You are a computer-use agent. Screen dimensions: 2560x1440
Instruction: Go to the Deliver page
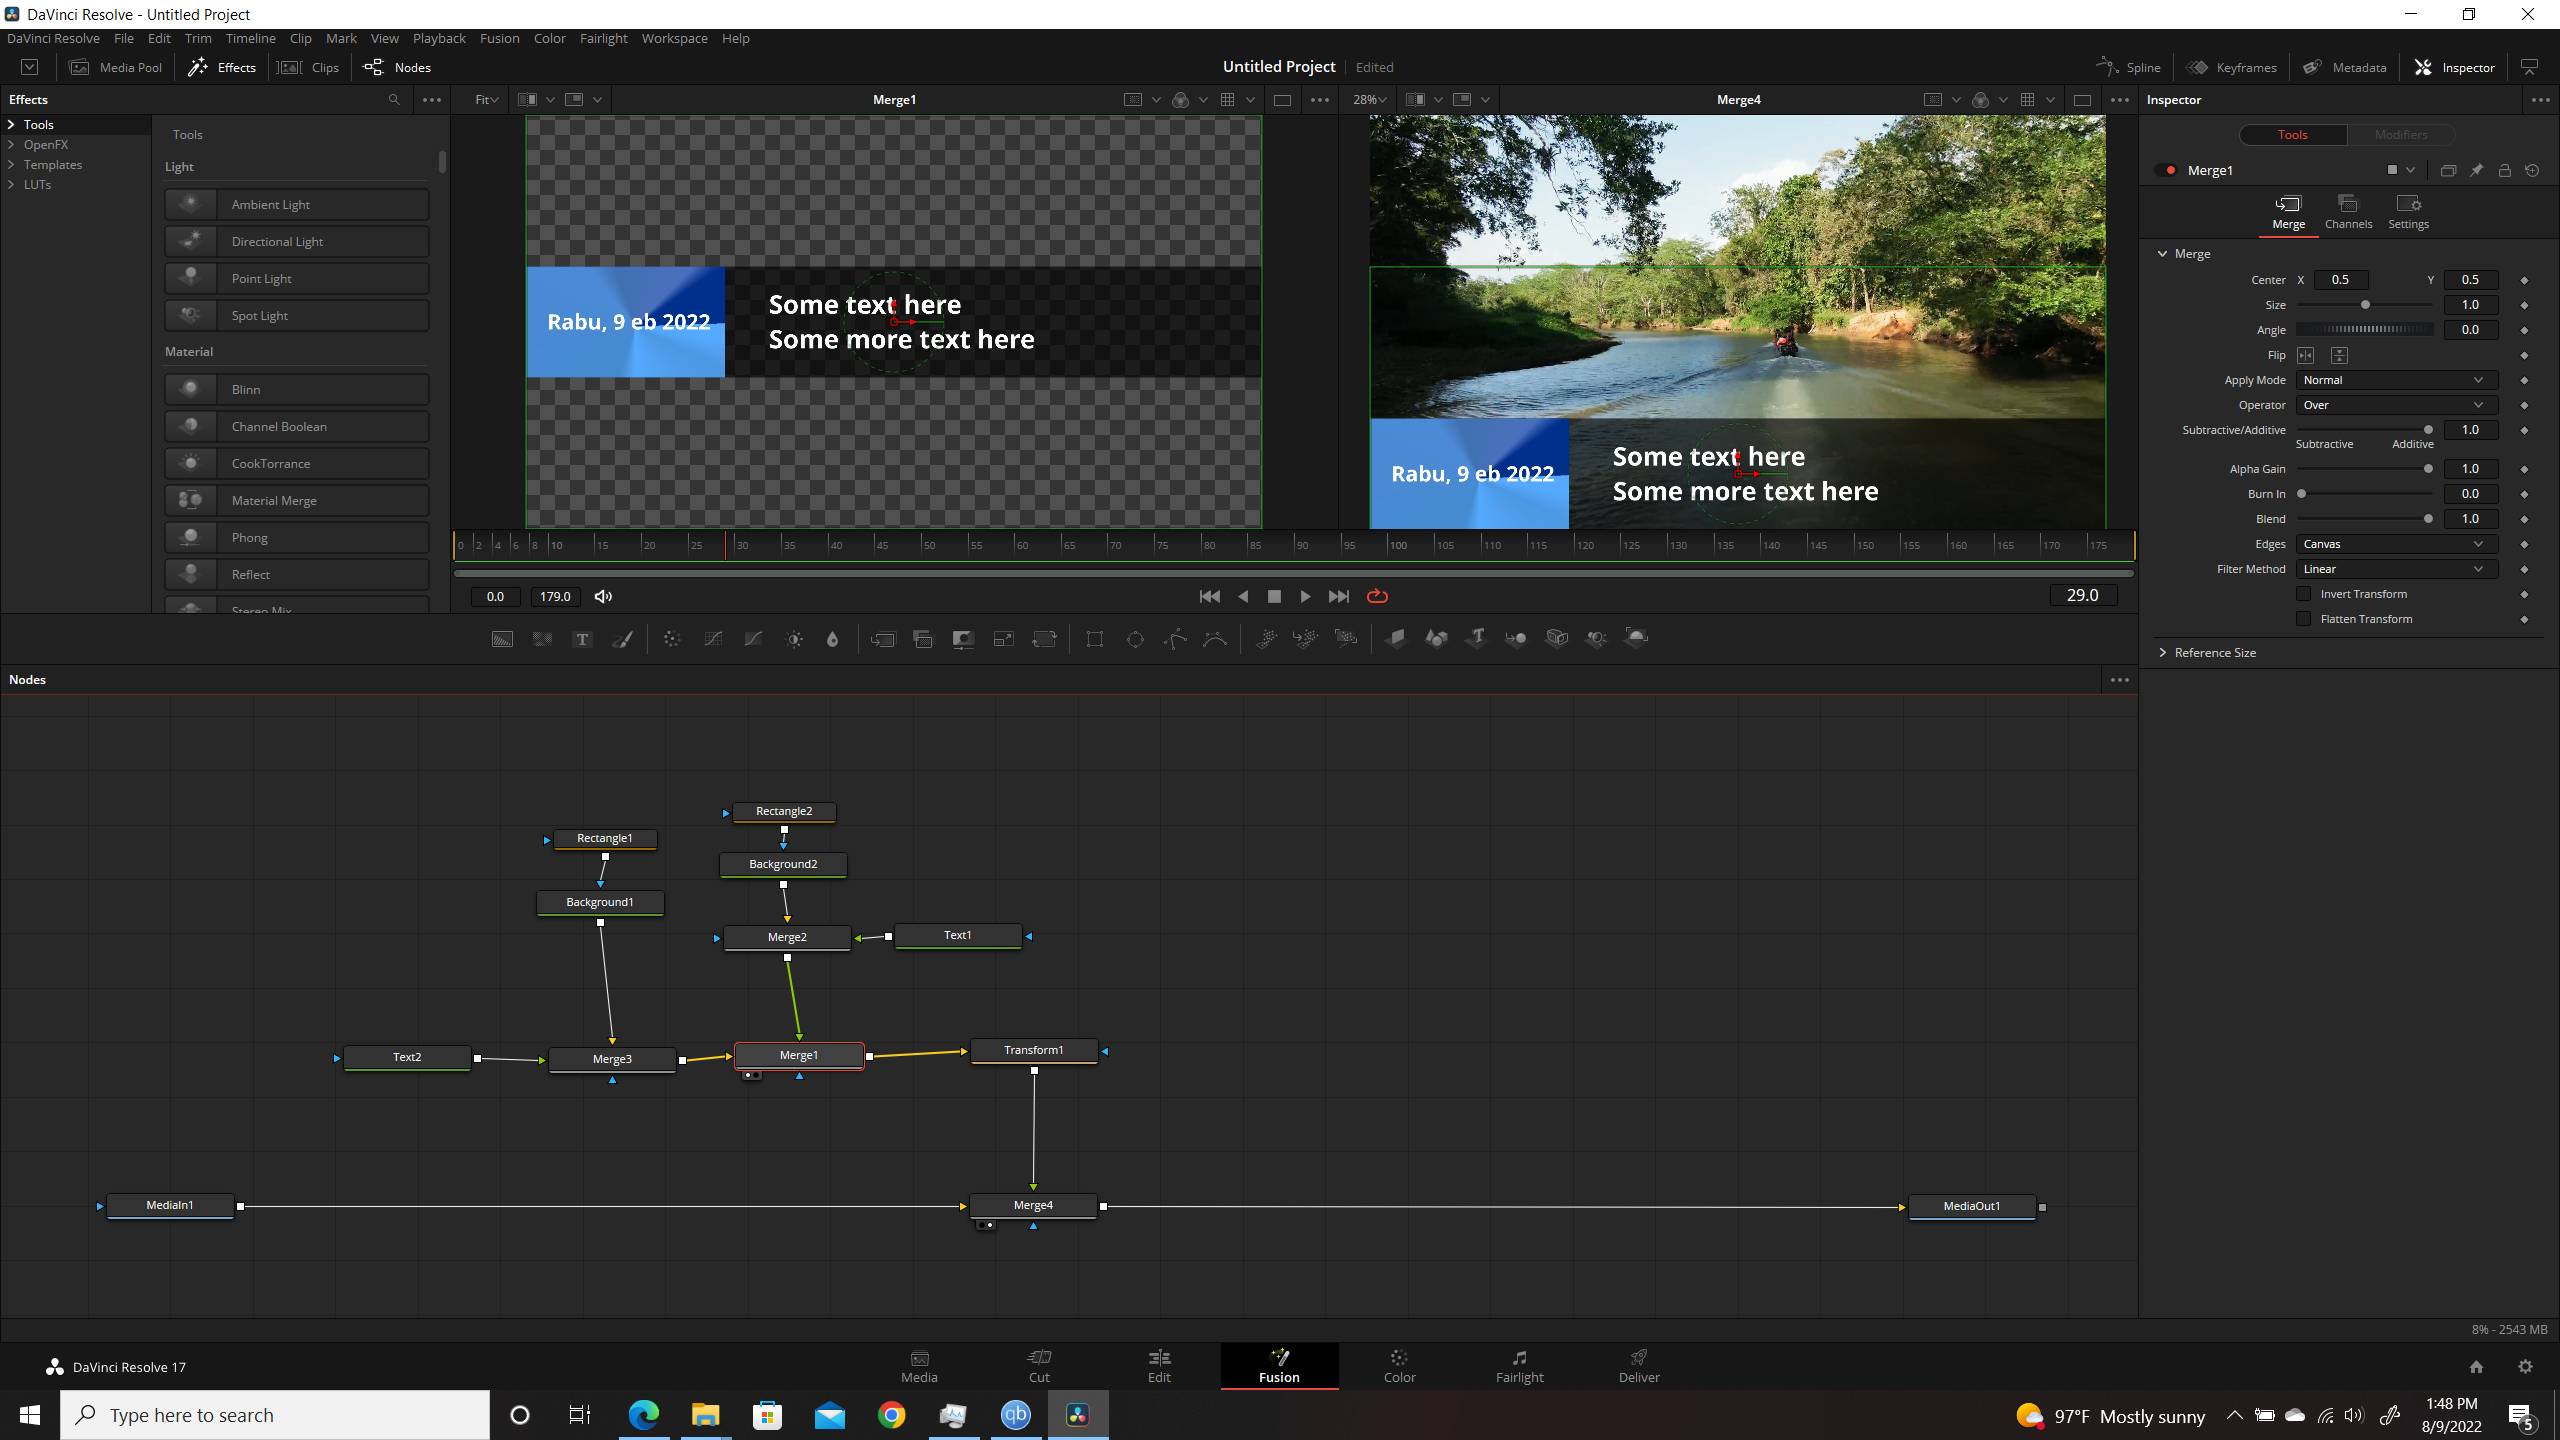[1639, 1366]
